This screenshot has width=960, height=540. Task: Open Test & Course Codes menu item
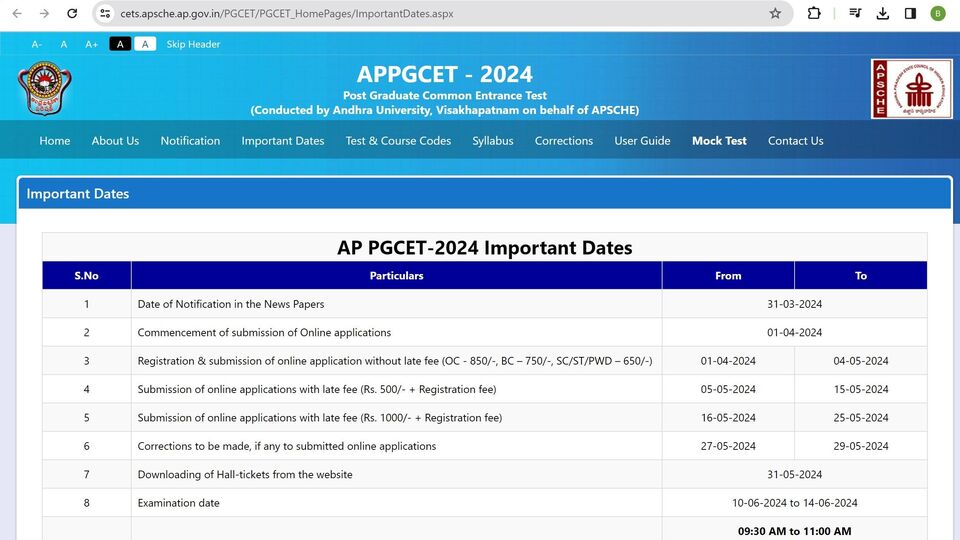tap(398, 141)
